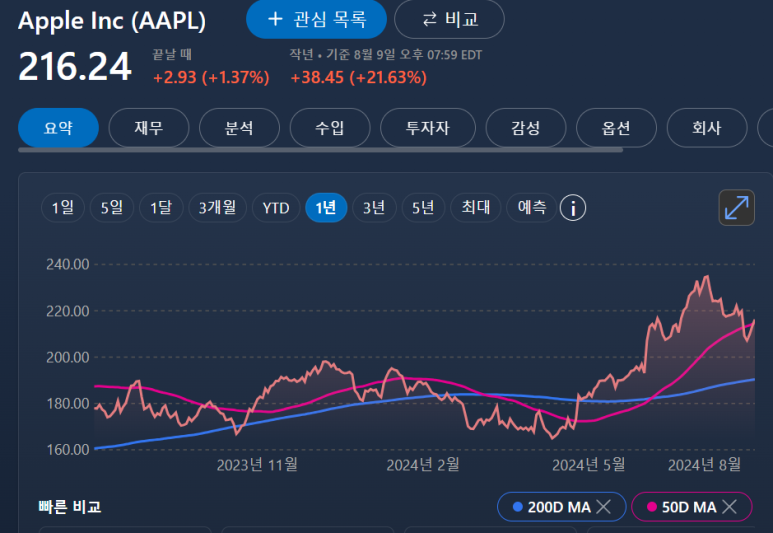Select the 1년 chart range
The height and width of the screenshot is (533, 773).
tap(326, 208)
